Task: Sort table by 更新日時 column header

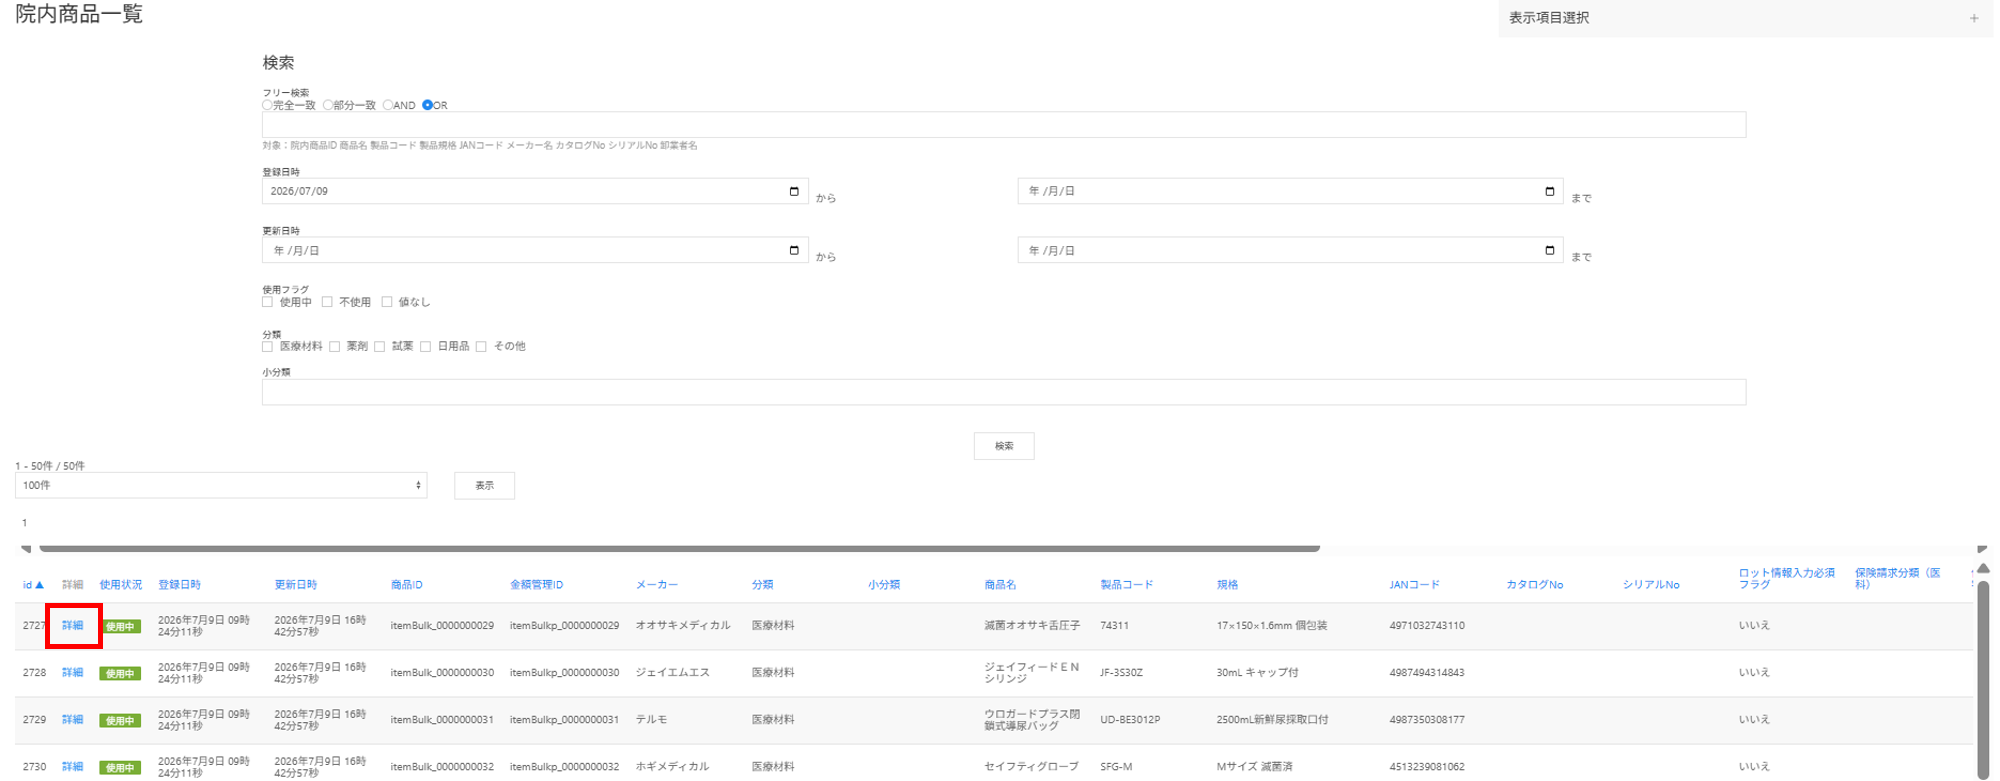Action: pos(296,585)
